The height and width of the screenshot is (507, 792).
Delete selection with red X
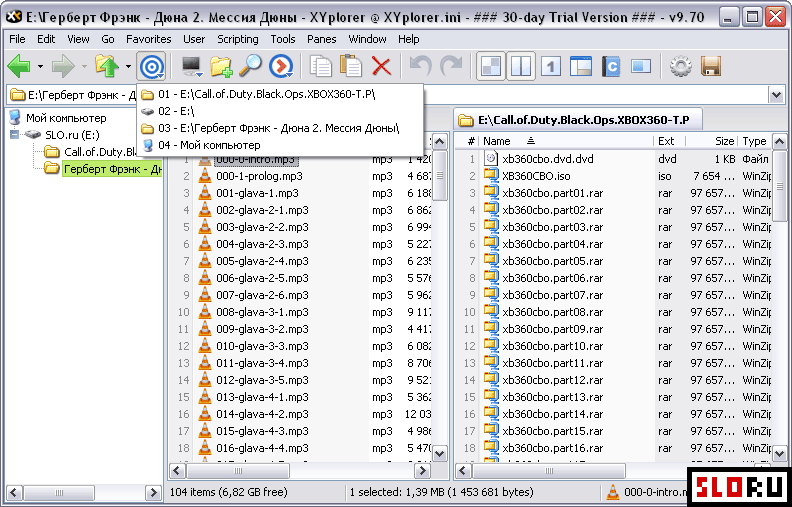click(381, 67)
